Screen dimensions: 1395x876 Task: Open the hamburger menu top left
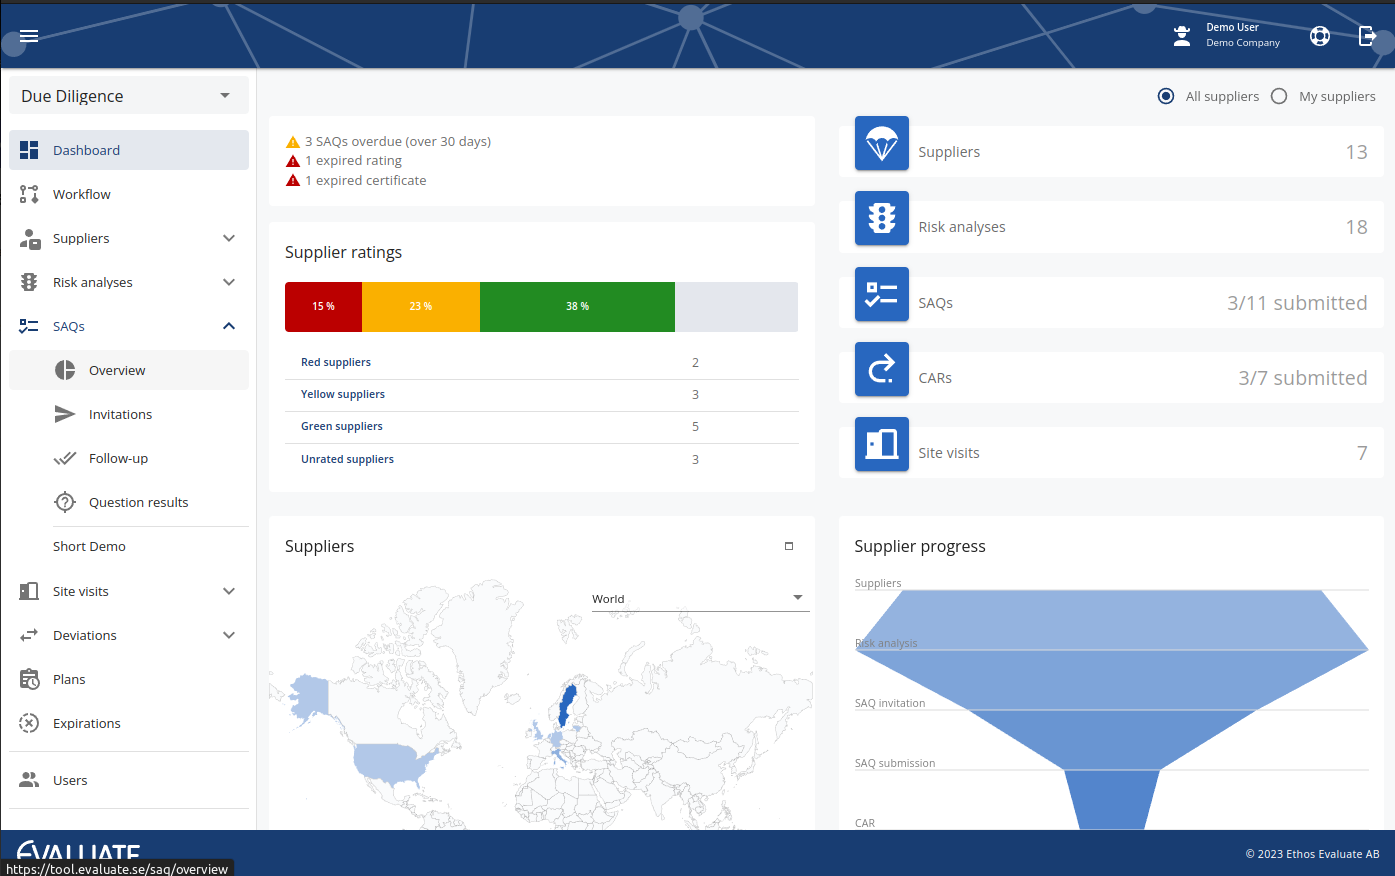[28, 36]
